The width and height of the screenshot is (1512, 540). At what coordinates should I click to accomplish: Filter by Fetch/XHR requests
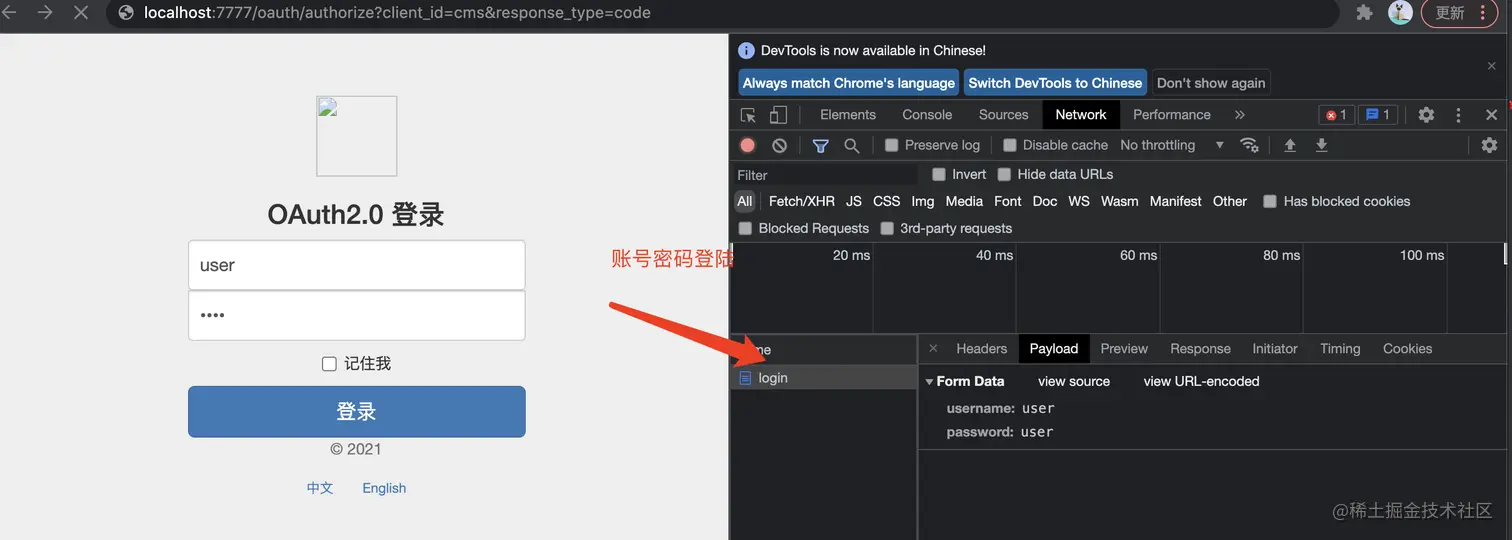coord(802,201)
